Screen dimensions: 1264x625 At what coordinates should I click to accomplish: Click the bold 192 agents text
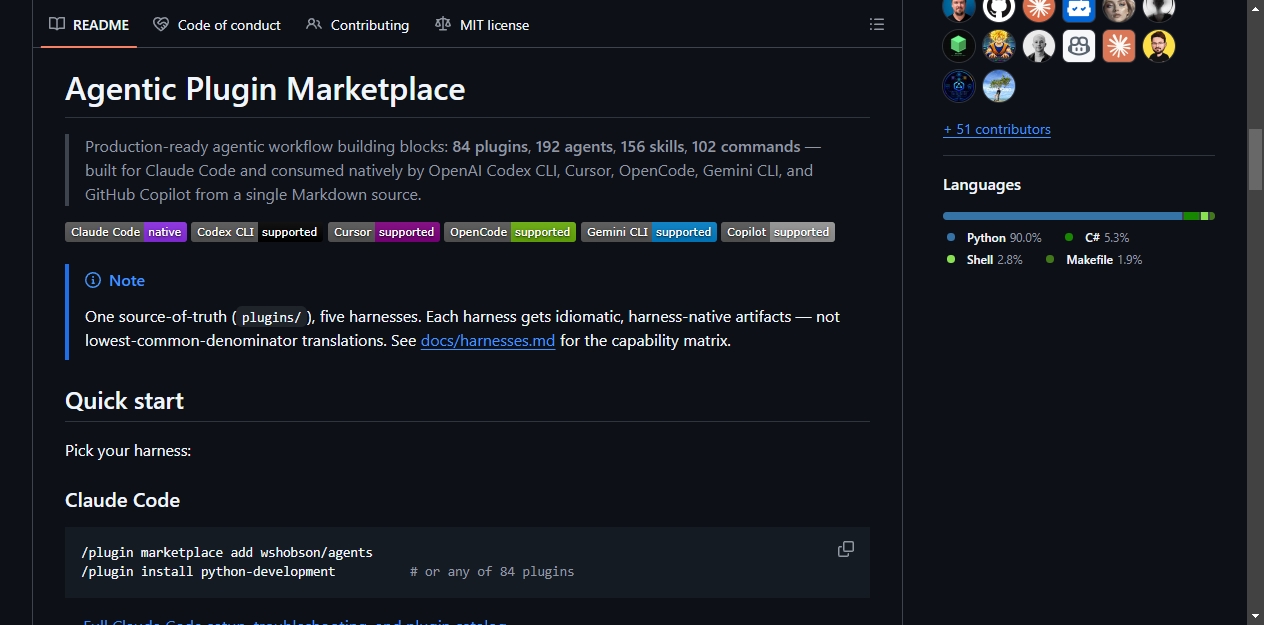point(574,146)
